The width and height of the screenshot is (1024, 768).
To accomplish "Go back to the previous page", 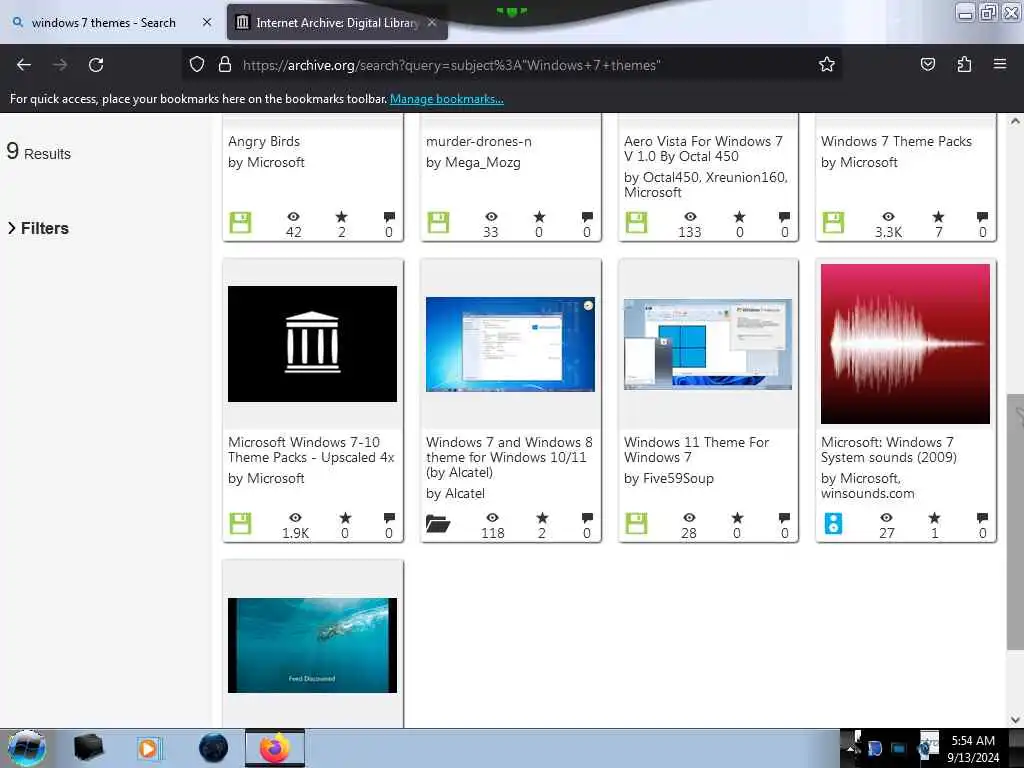I will (x=24, y=65).
